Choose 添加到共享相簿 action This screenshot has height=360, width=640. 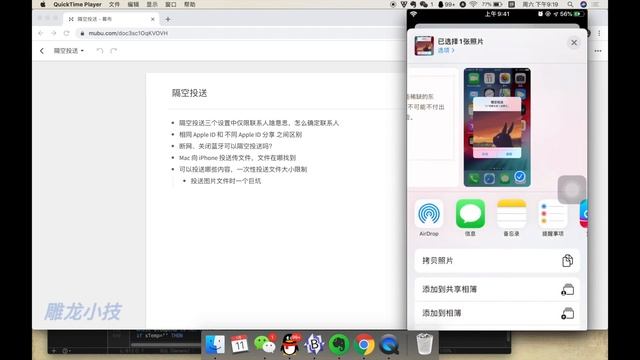coord(497,289)
